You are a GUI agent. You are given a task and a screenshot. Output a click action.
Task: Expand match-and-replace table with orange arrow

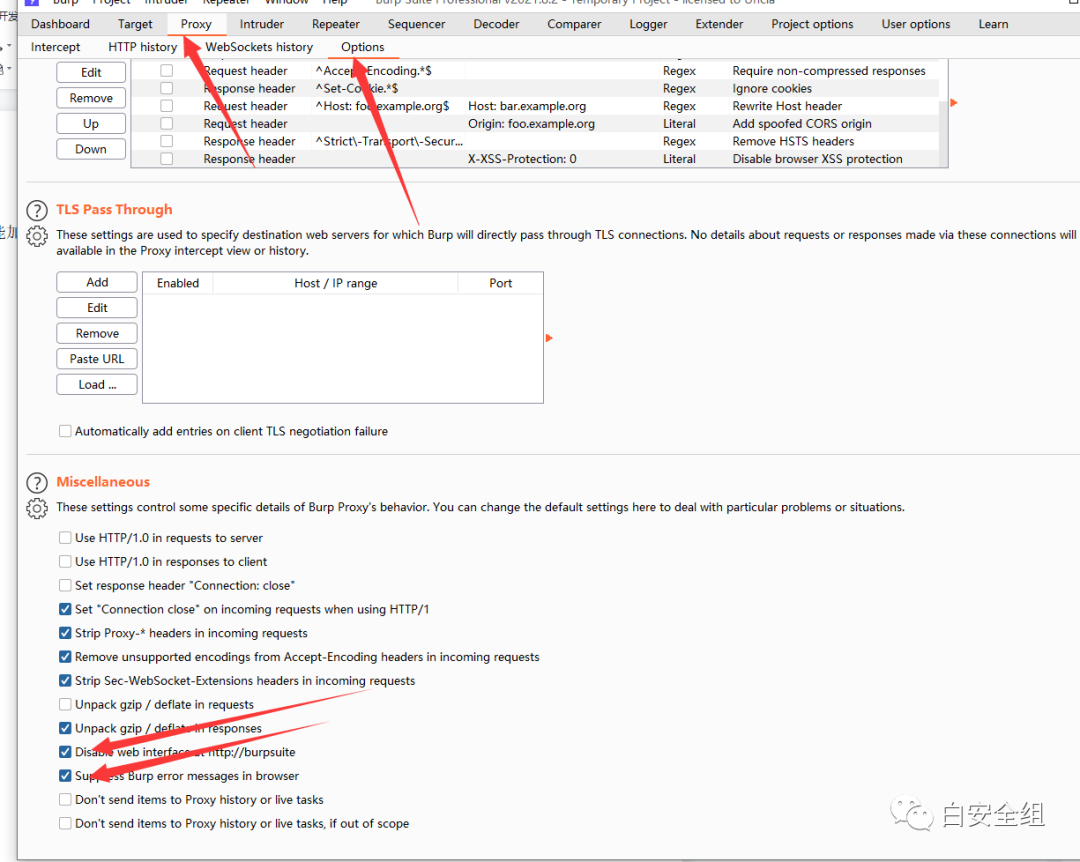tap(954, 103)
